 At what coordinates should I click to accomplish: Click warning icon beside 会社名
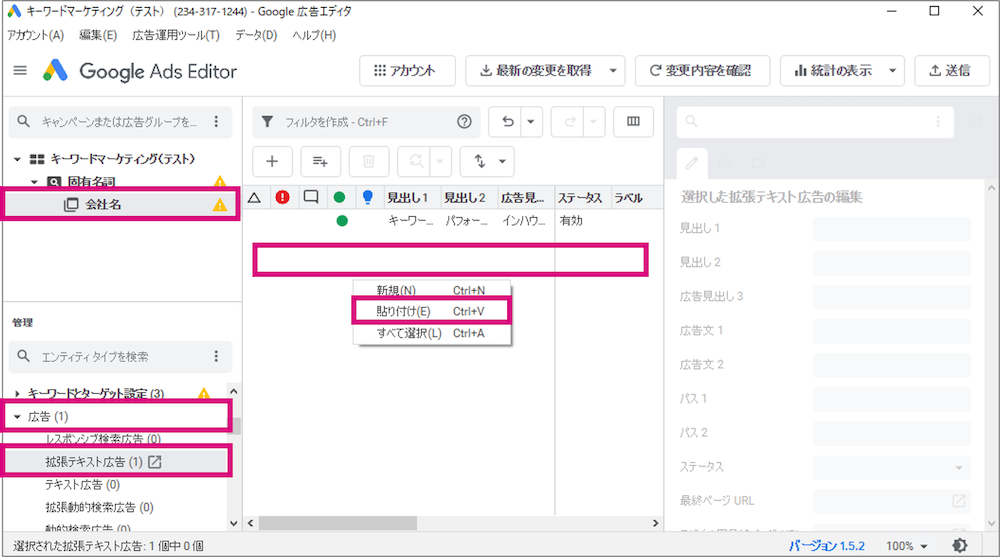pyautogui.click(x=220, y=205)
